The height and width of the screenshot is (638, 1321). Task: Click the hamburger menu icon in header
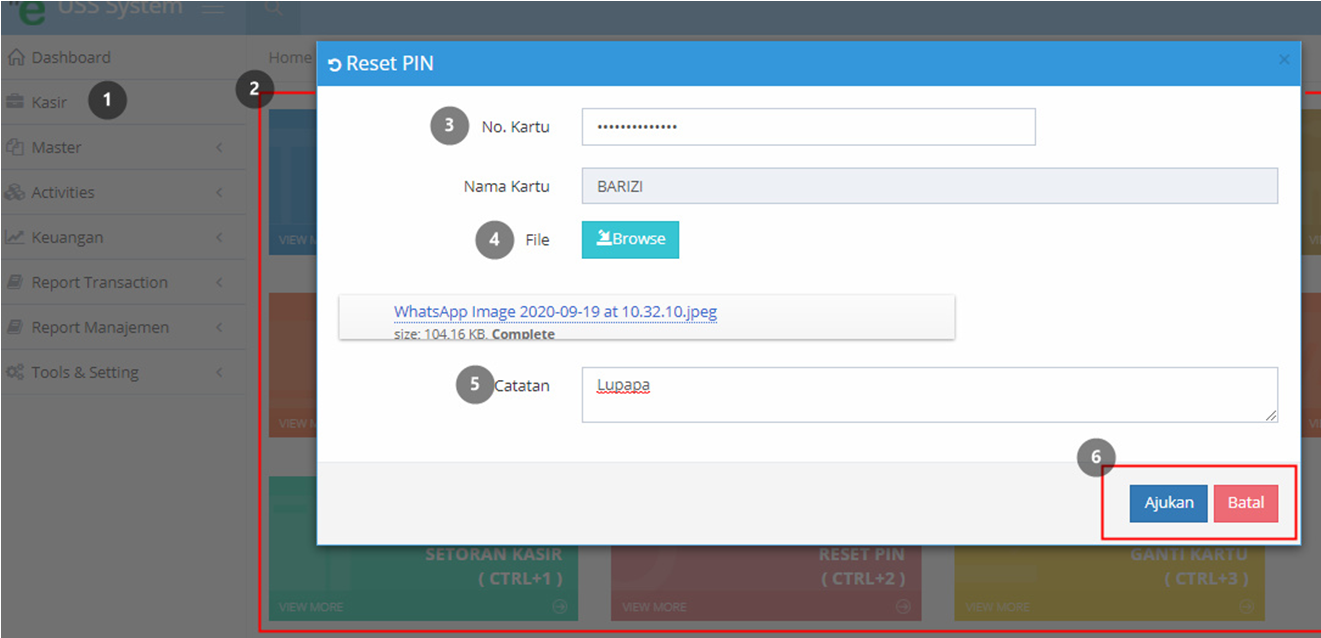tap(212, 9)
